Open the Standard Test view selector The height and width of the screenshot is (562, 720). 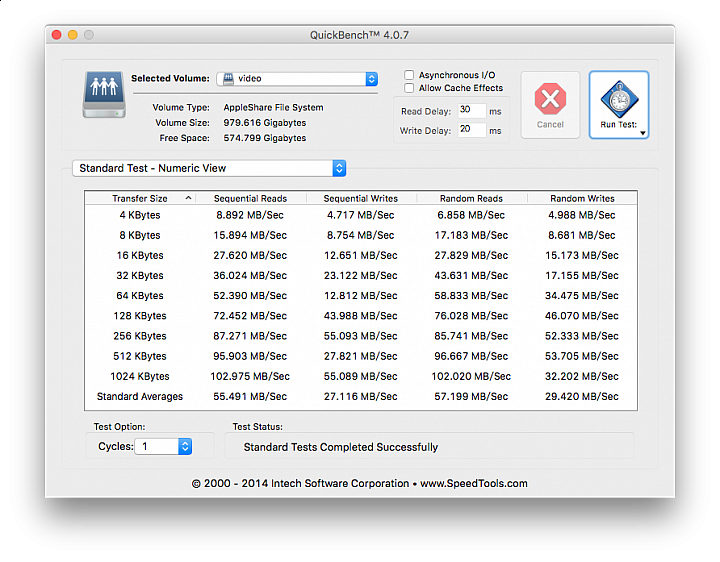point(209,168)
